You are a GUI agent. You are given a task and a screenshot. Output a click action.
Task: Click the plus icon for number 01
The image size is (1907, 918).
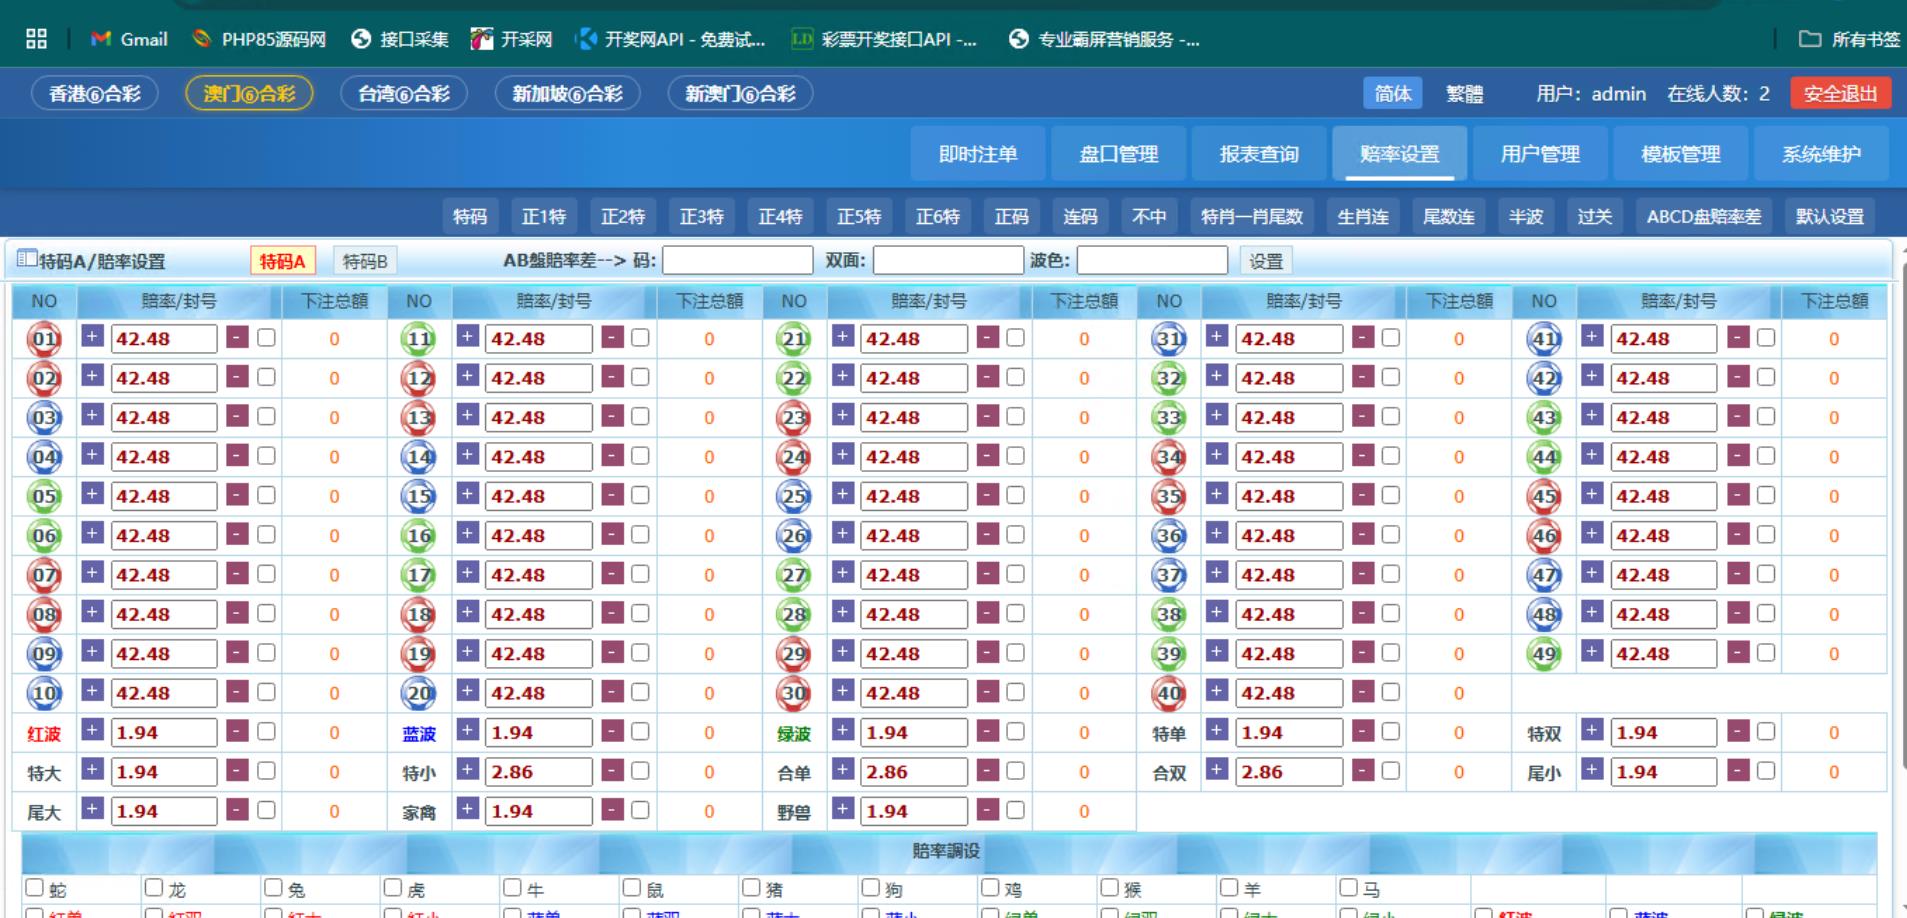pos(92,337)
